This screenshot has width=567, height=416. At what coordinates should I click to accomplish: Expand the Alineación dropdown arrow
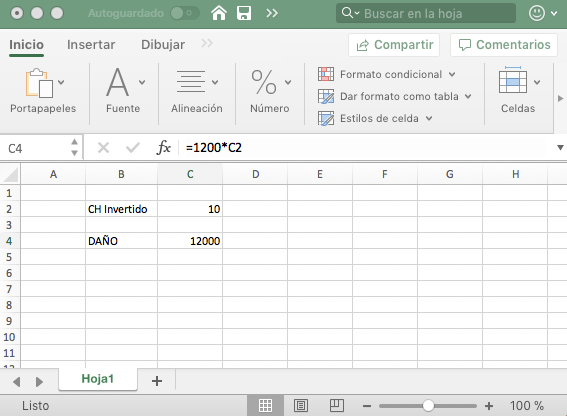(x=215, y=82)
